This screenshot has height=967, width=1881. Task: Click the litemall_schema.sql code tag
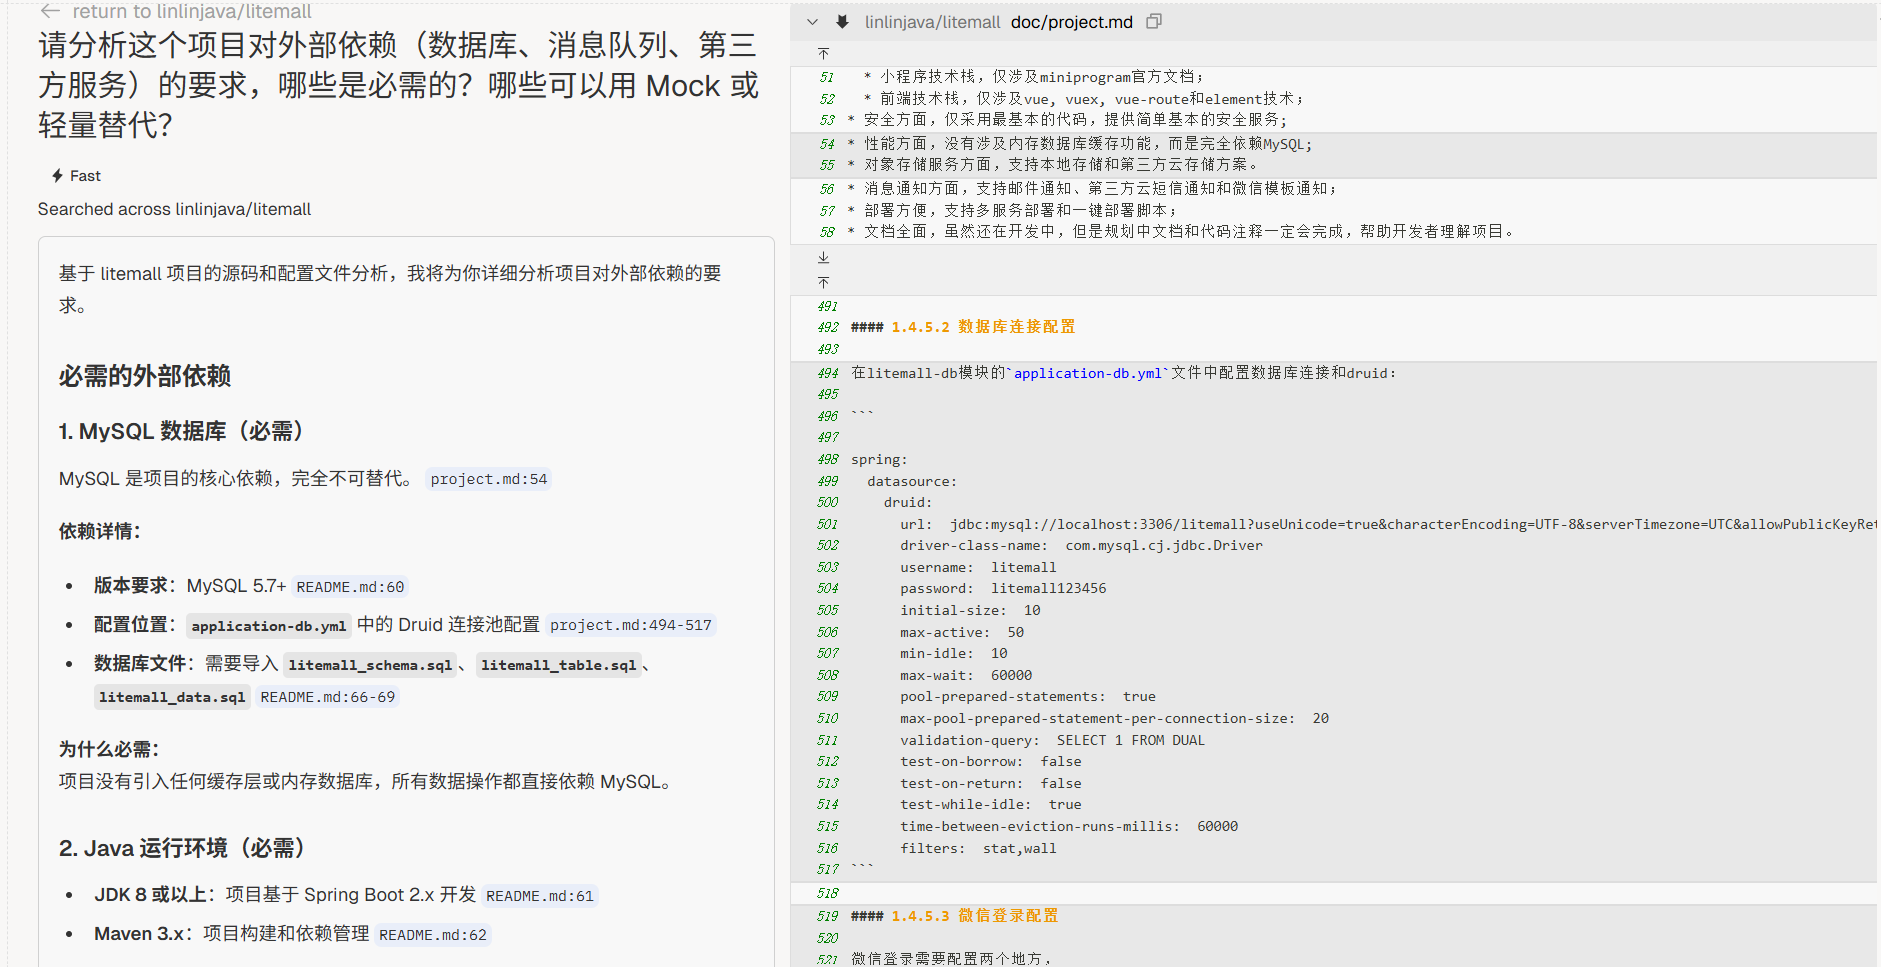pyautogui.click(x=370, y=665)
